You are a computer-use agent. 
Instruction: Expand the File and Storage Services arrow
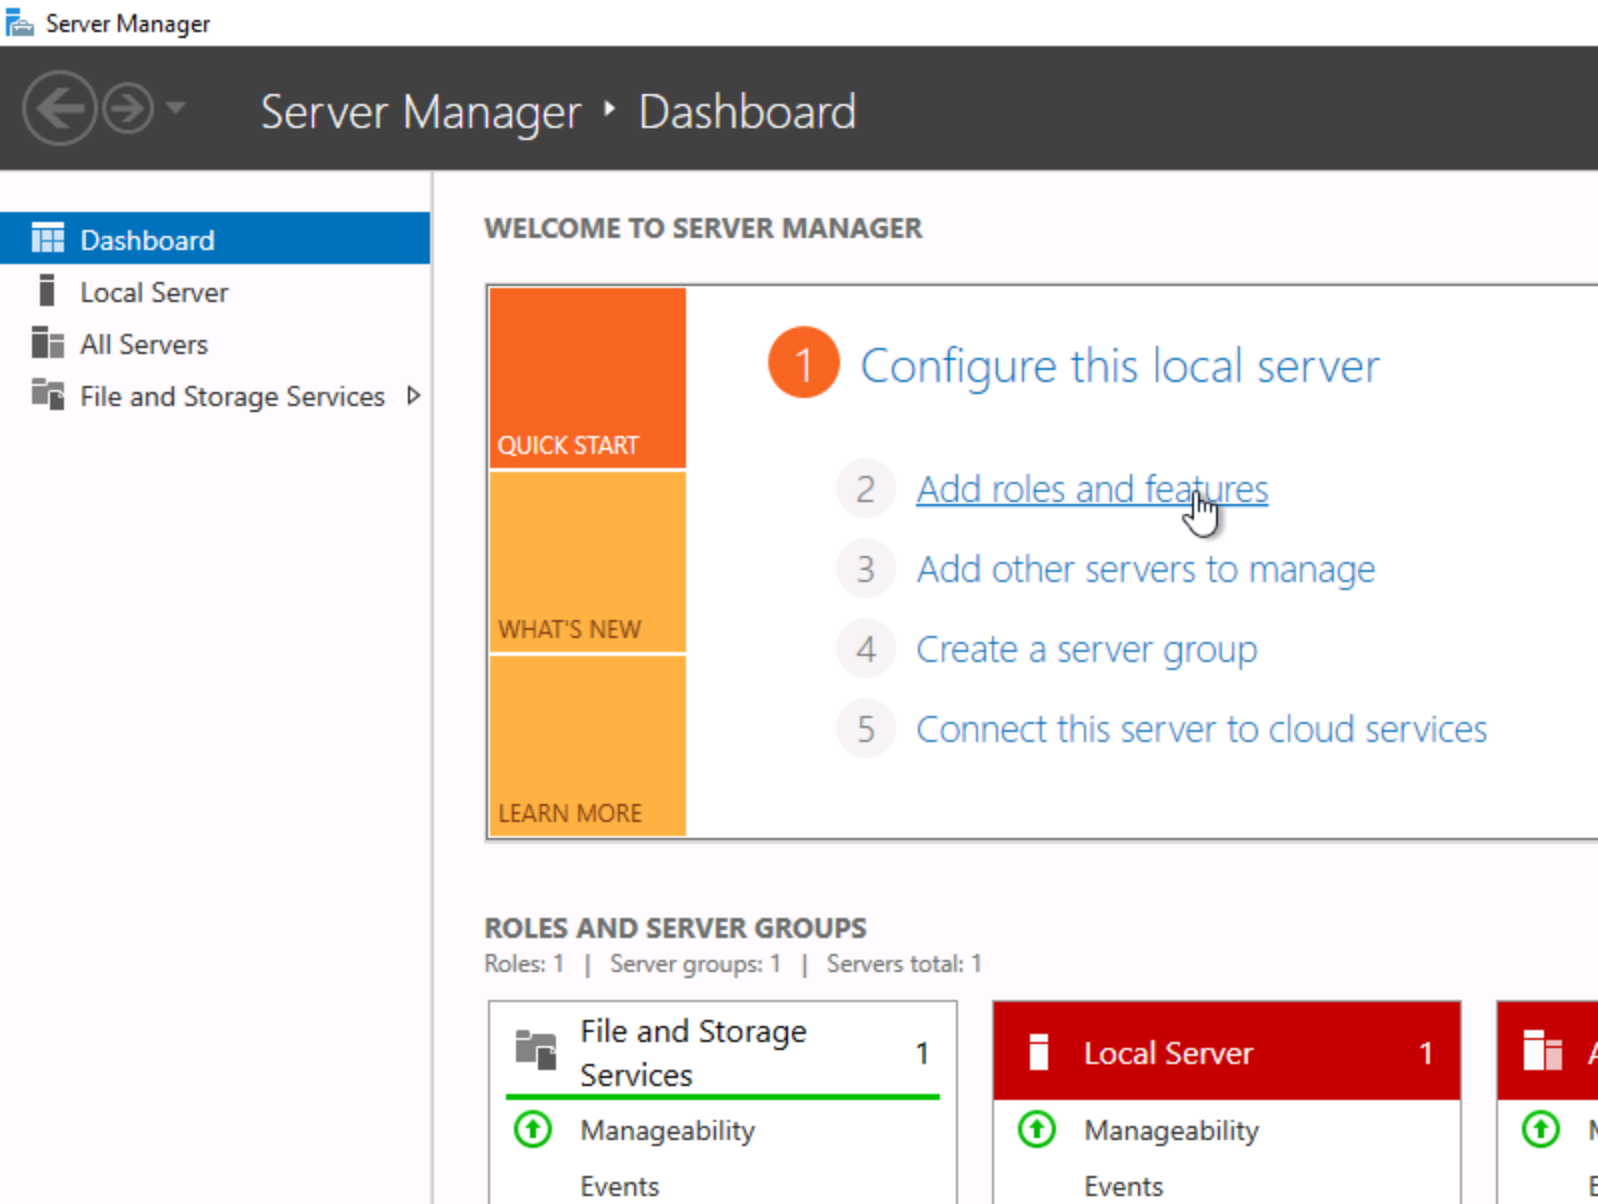413,396
